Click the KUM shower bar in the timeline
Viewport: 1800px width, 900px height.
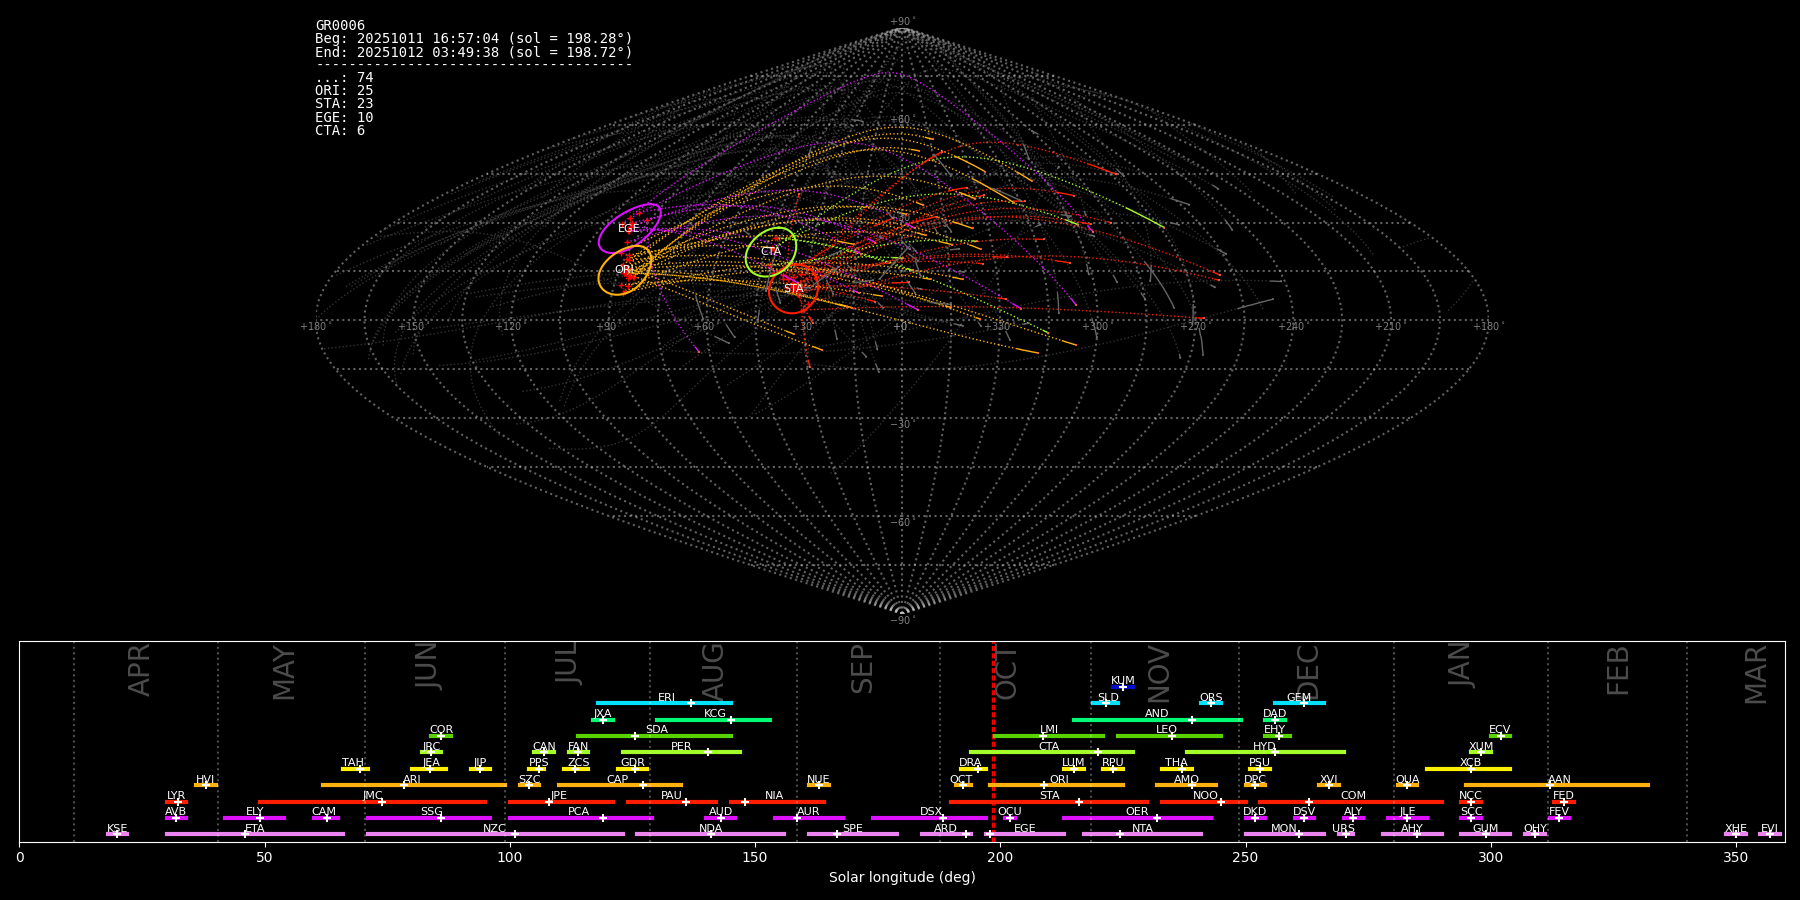coord(1123,687)
